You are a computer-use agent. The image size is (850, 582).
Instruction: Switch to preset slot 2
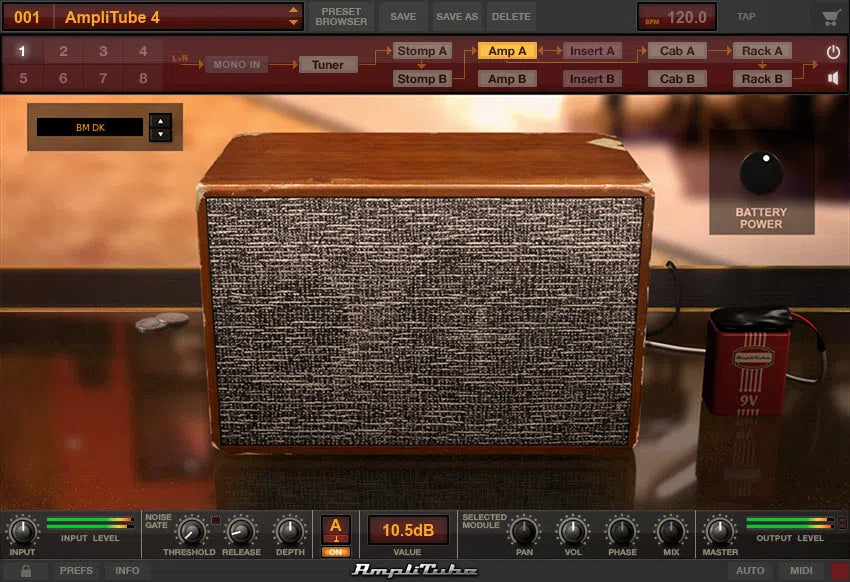pos(64,50)
